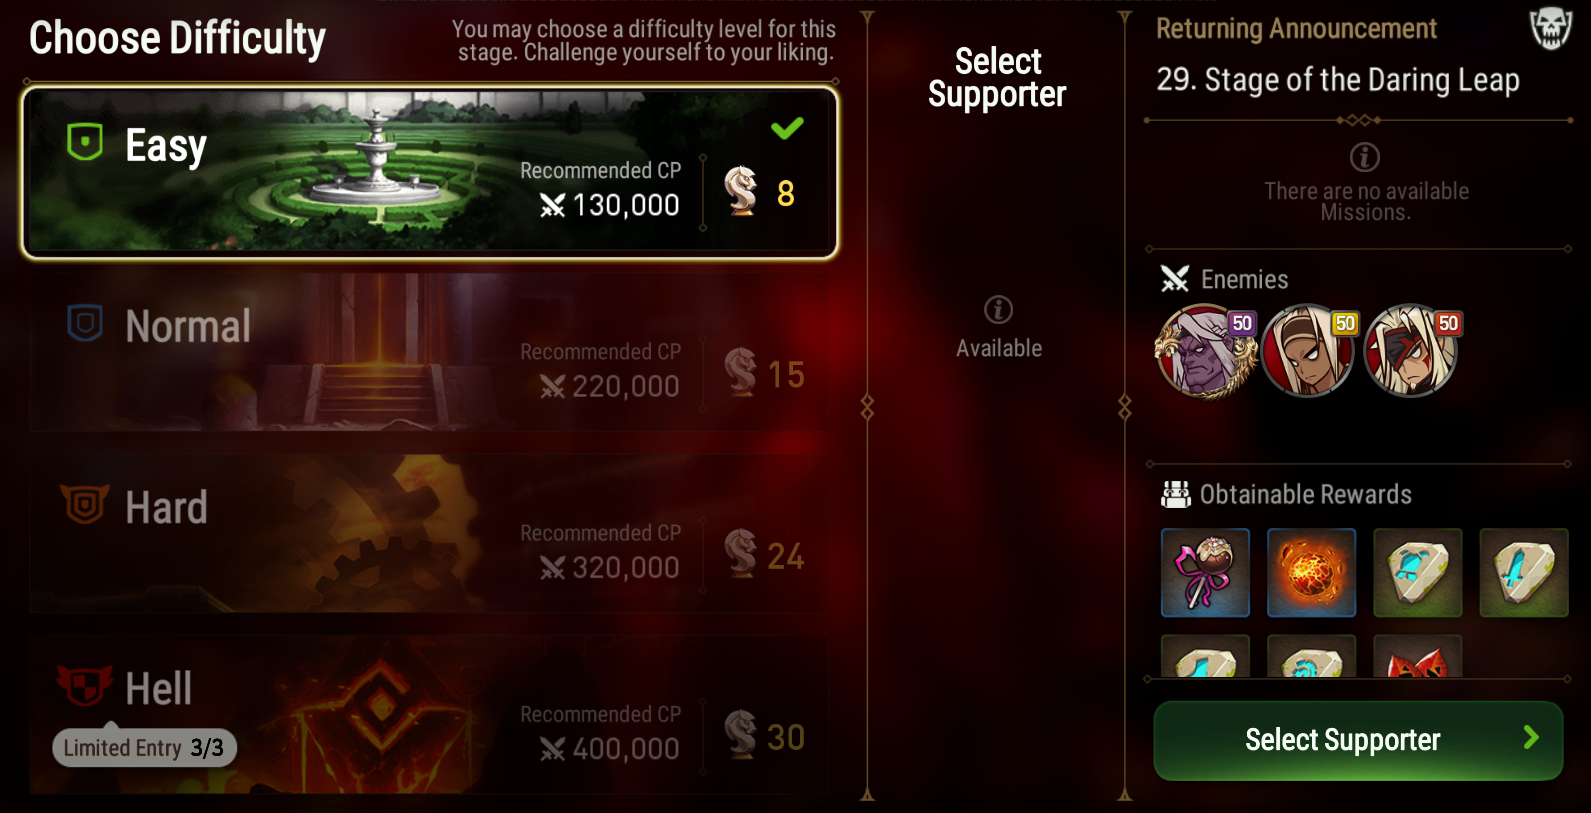Select the Normal difficulty option
1591x813 pixels.
click(x=429, y=353)
